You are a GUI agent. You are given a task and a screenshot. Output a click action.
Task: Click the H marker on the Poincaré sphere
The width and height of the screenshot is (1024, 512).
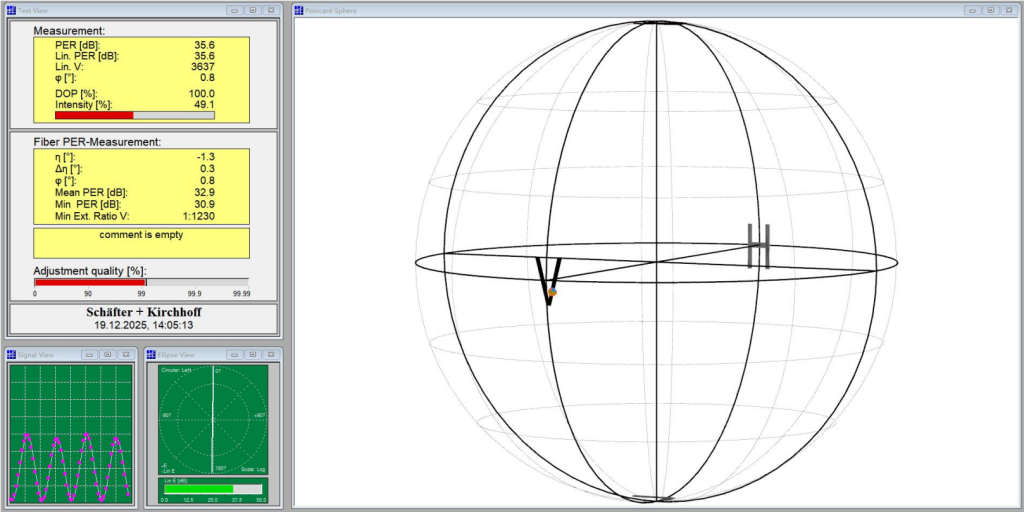click(759, 246)
